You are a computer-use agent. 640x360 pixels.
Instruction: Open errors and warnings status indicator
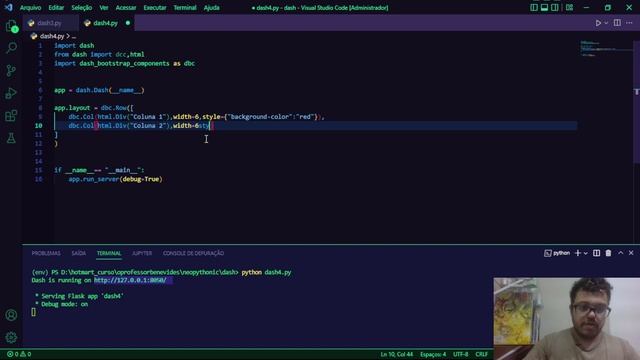coord(19,354)
